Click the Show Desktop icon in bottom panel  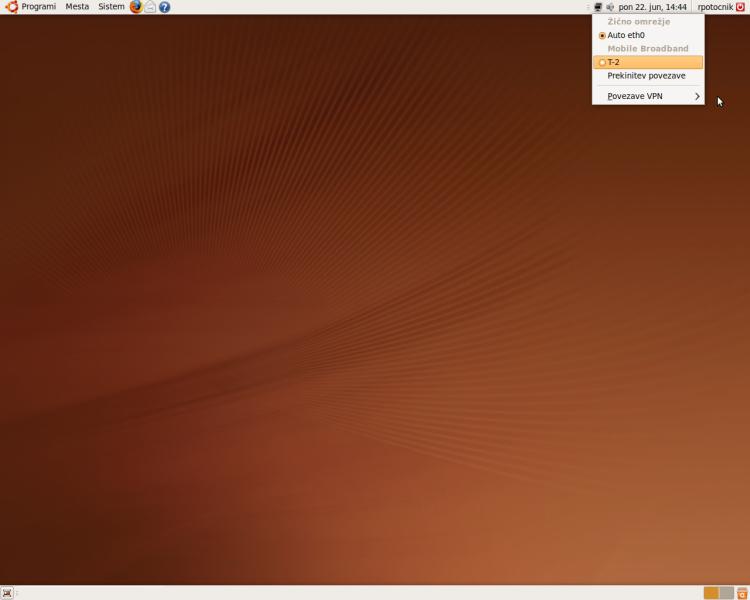(x=7, y=593)
